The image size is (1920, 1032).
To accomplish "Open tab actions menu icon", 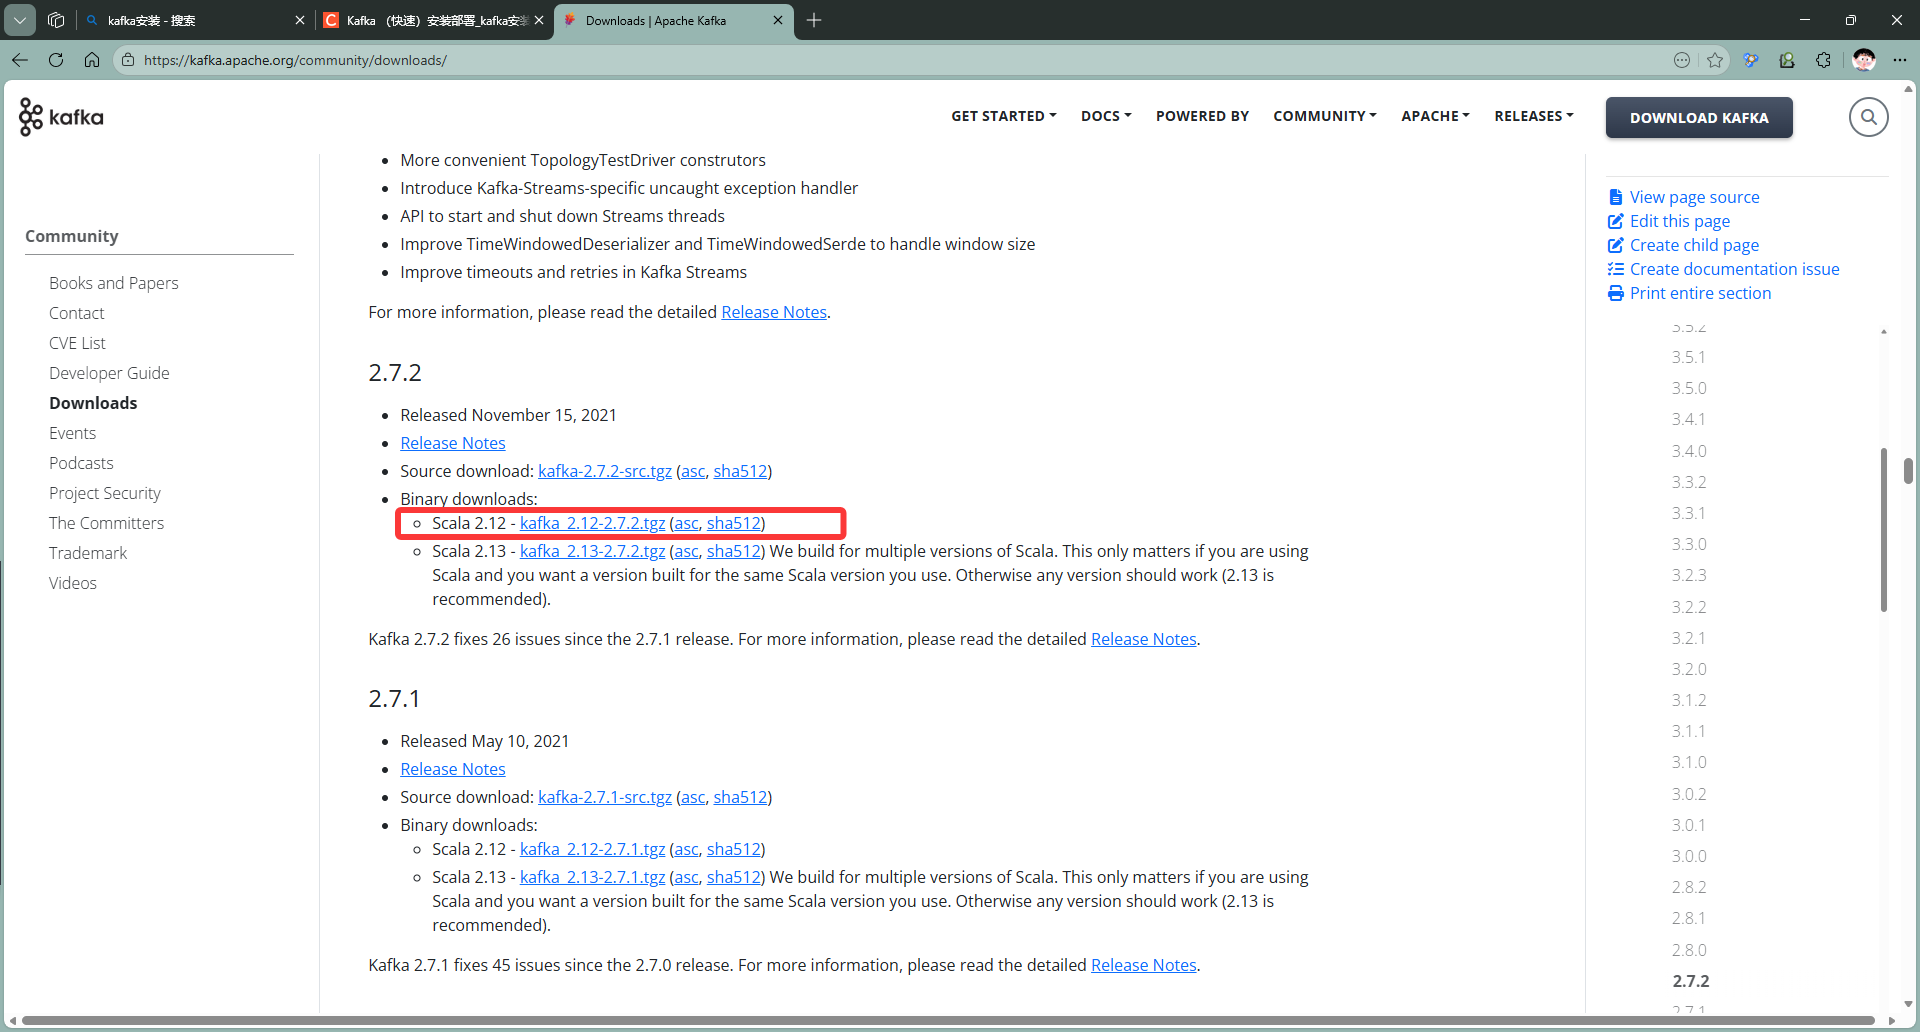I will [20, 20].
